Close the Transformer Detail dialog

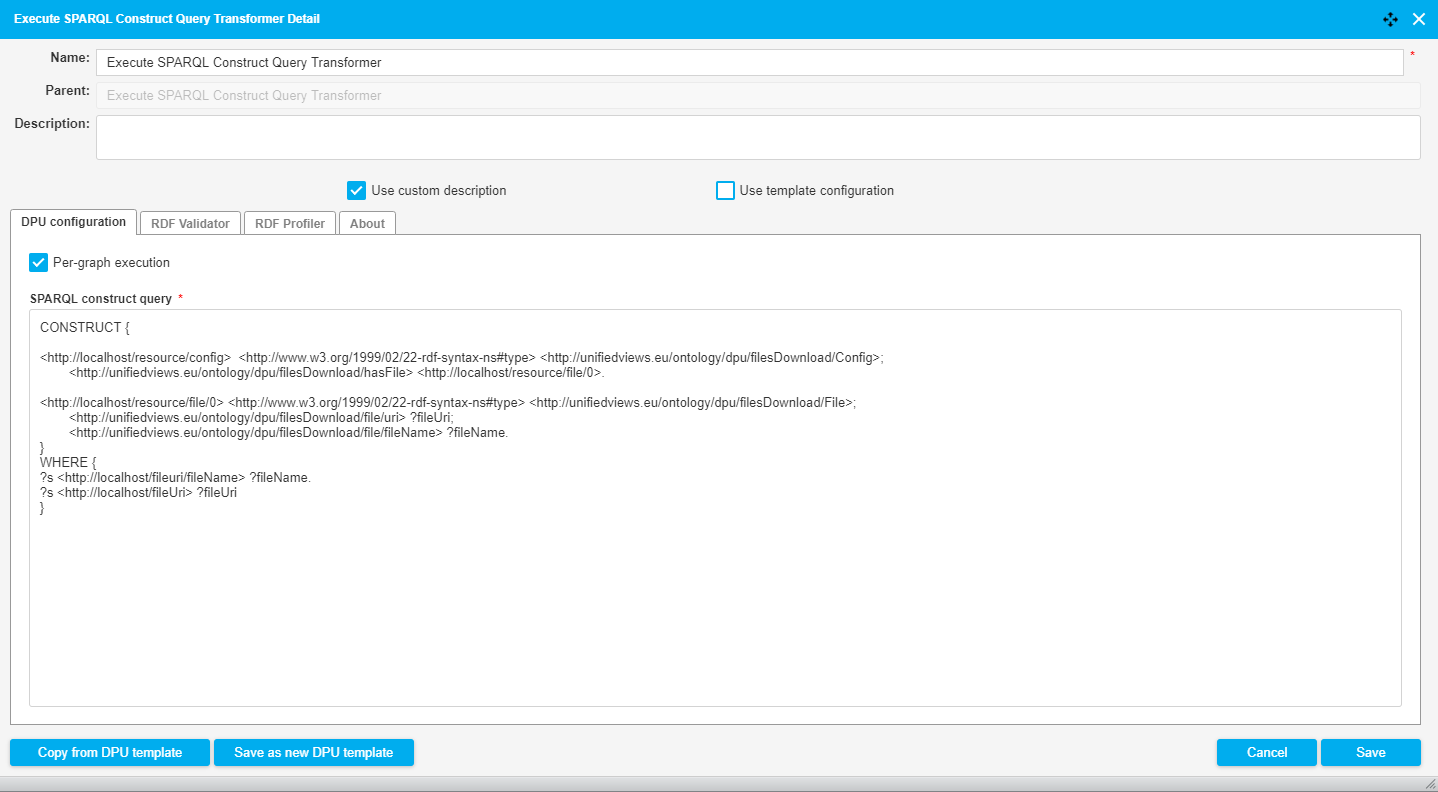(1418, 19)
